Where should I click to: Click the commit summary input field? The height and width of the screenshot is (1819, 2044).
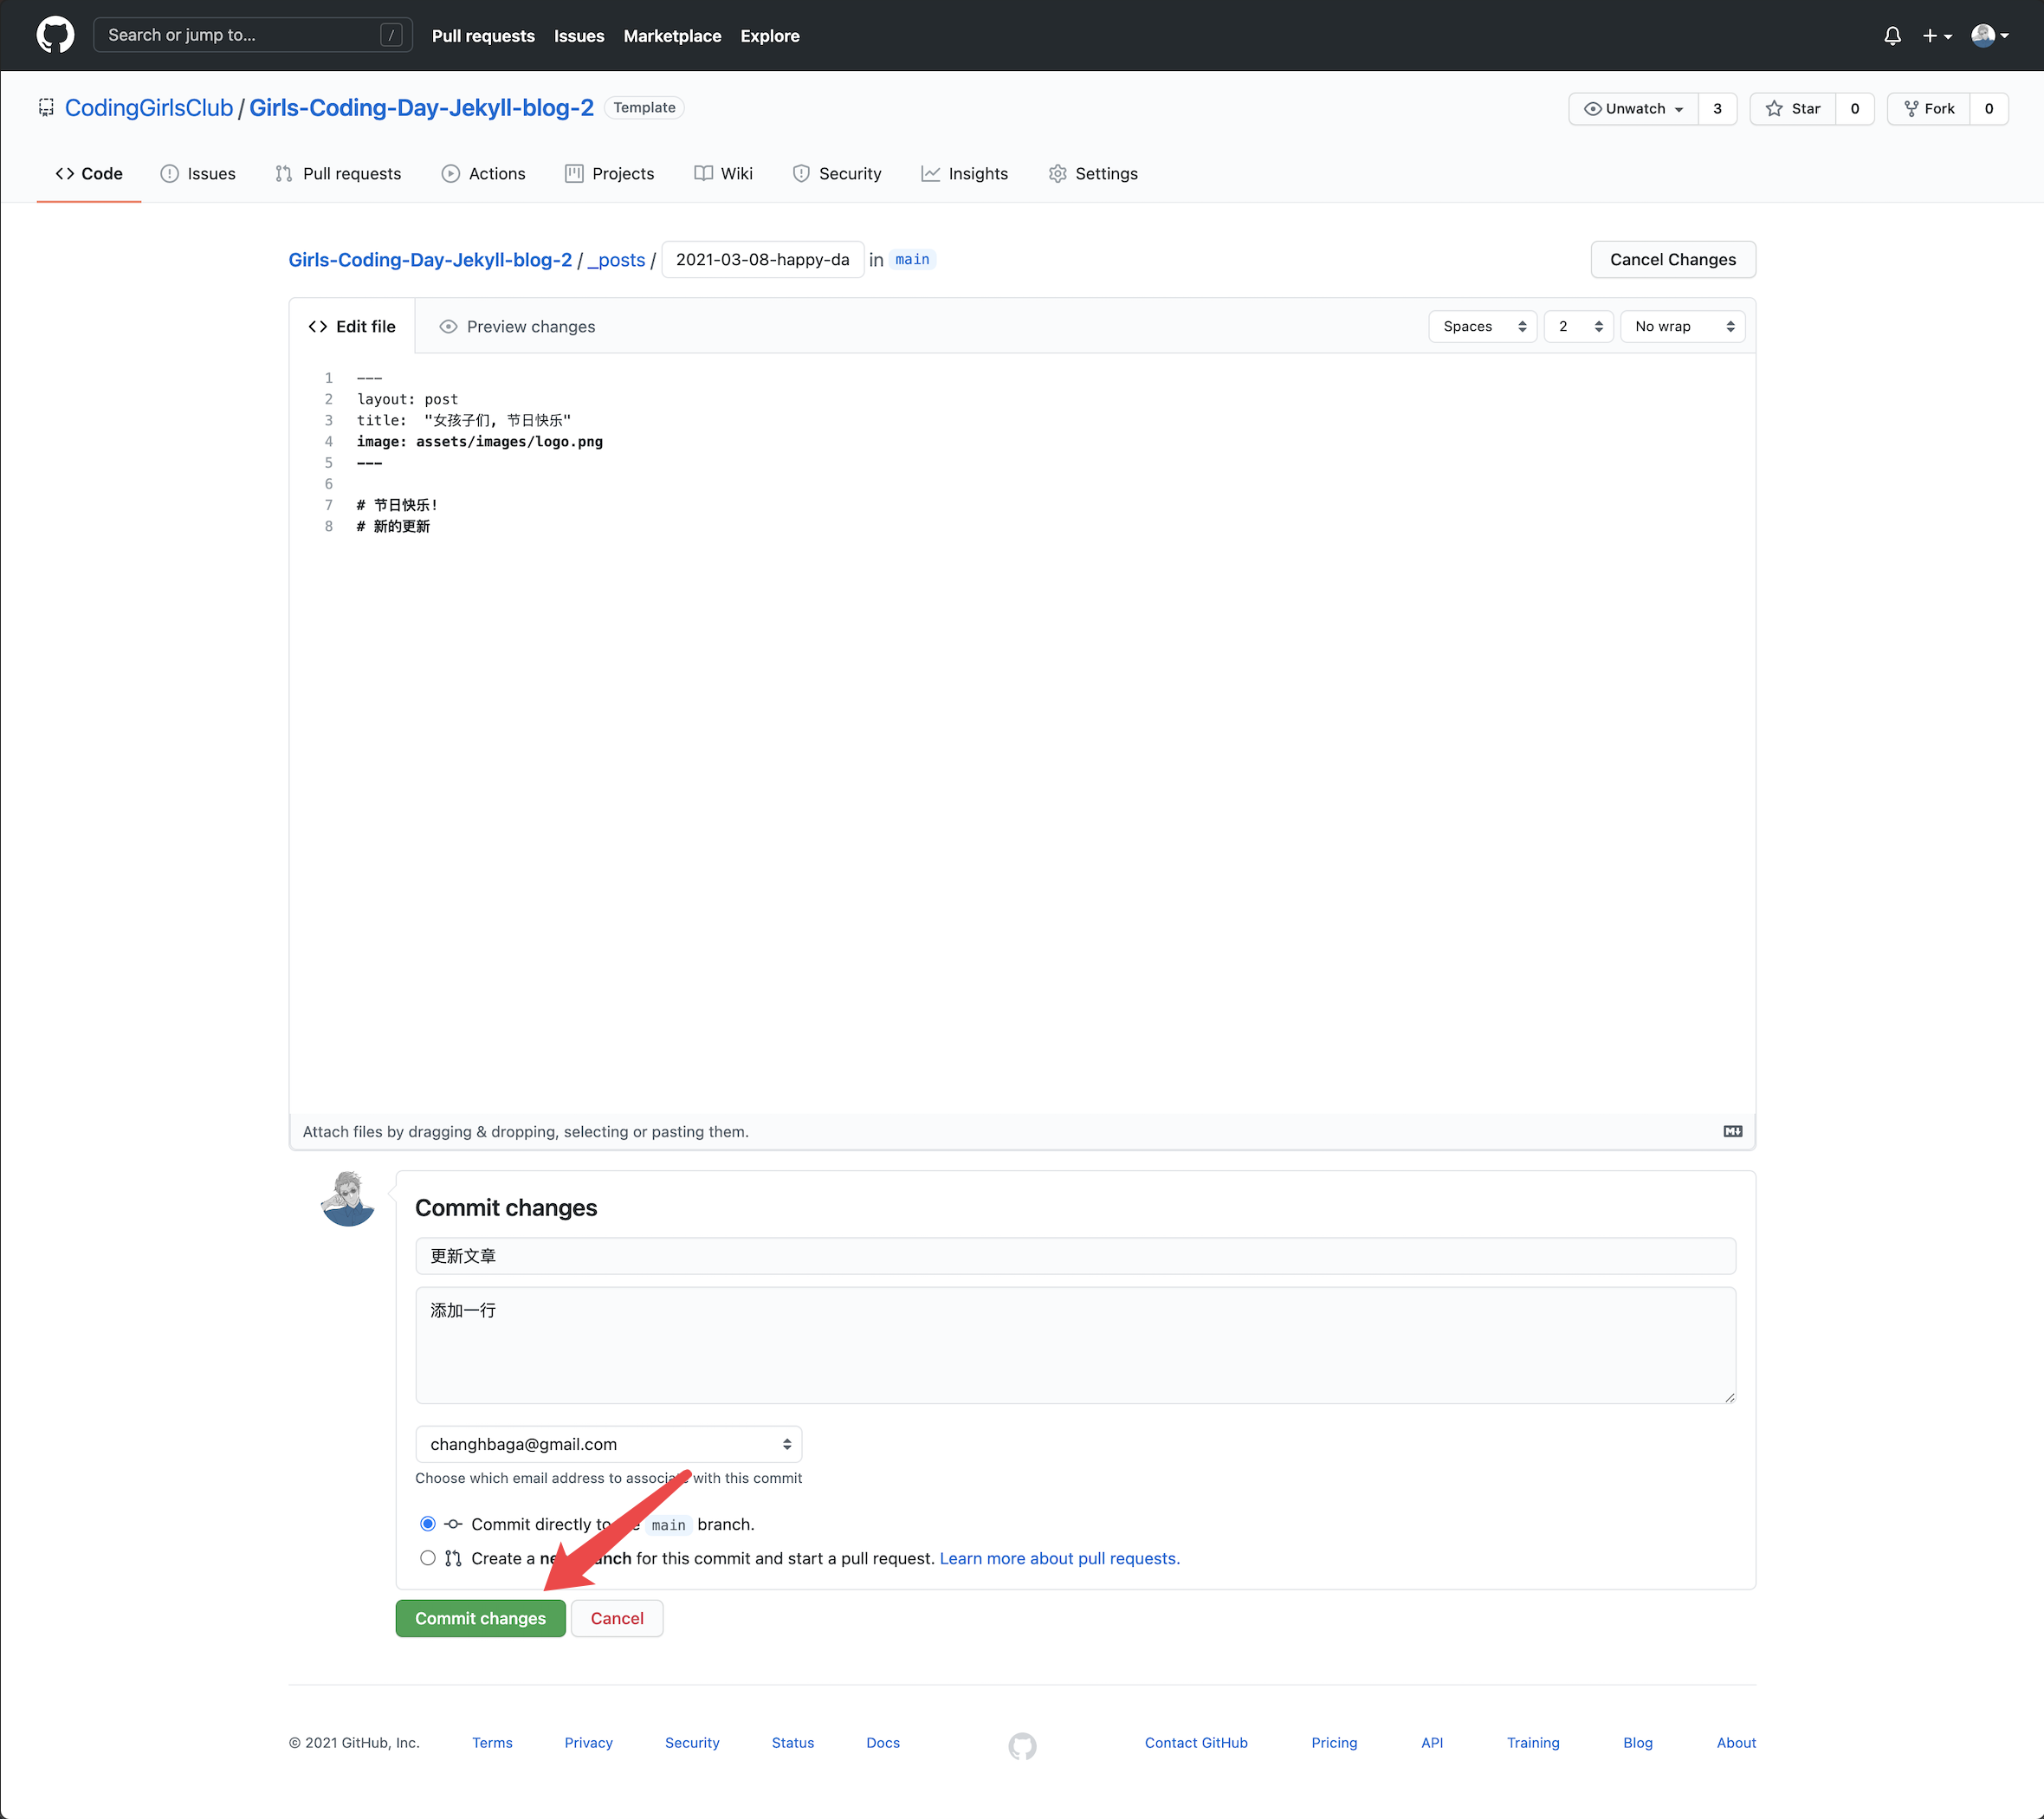[x=1075, y=1256]
